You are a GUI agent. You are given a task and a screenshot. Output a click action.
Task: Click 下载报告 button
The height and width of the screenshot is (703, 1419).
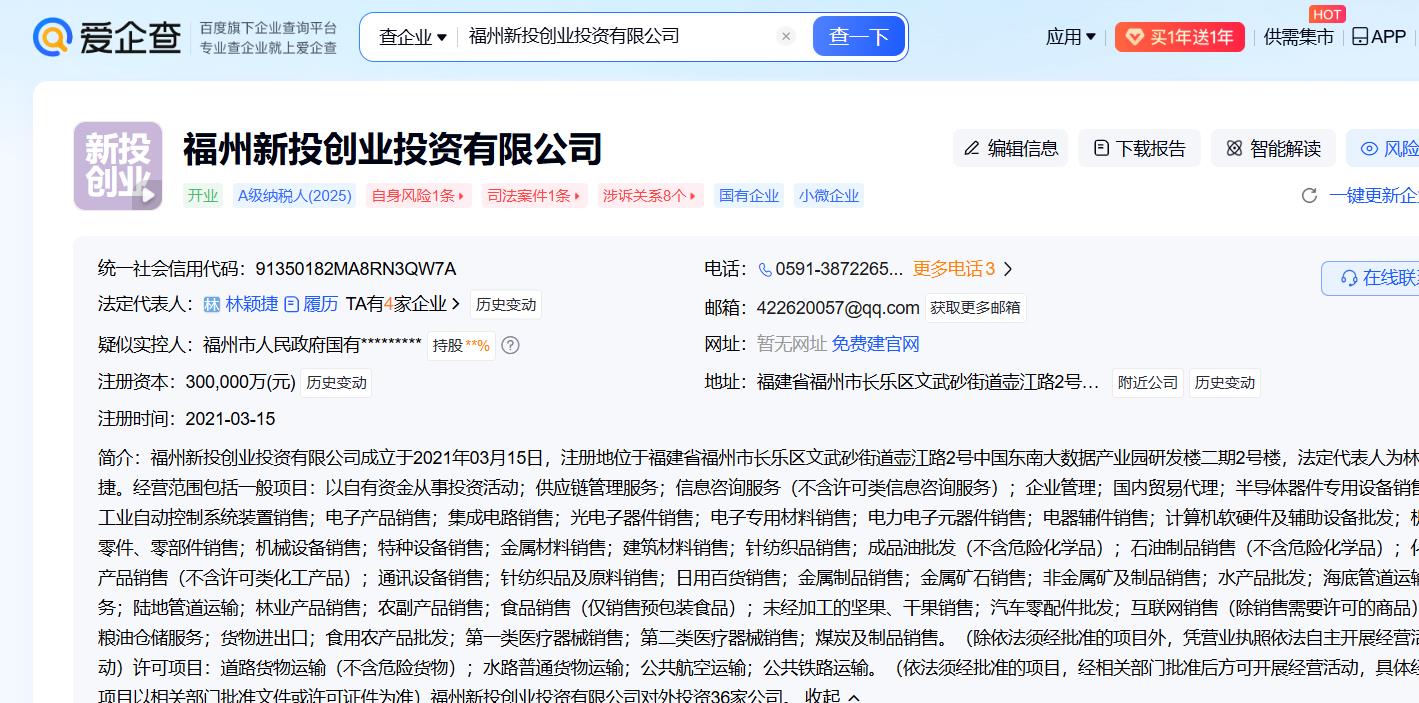[1139, 148]
